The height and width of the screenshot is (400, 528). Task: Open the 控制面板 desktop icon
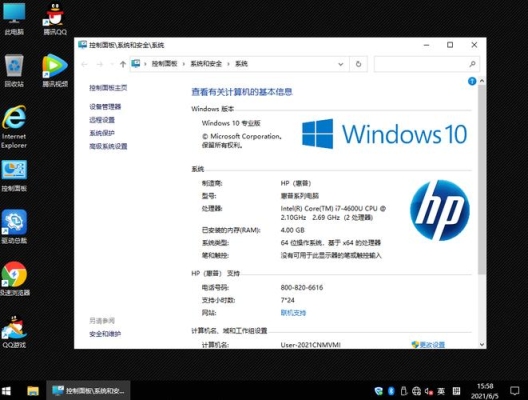coord(14,176)
